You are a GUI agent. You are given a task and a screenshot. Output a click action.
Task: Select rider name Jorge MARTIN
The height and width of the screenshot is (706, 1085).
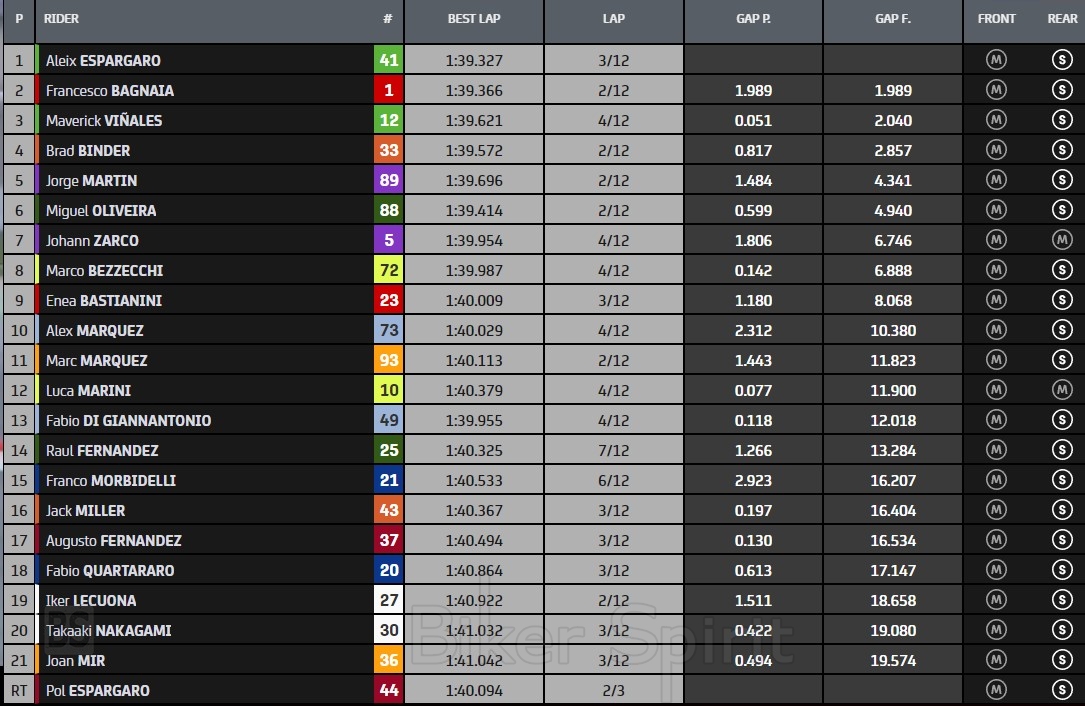click(92, 181)
